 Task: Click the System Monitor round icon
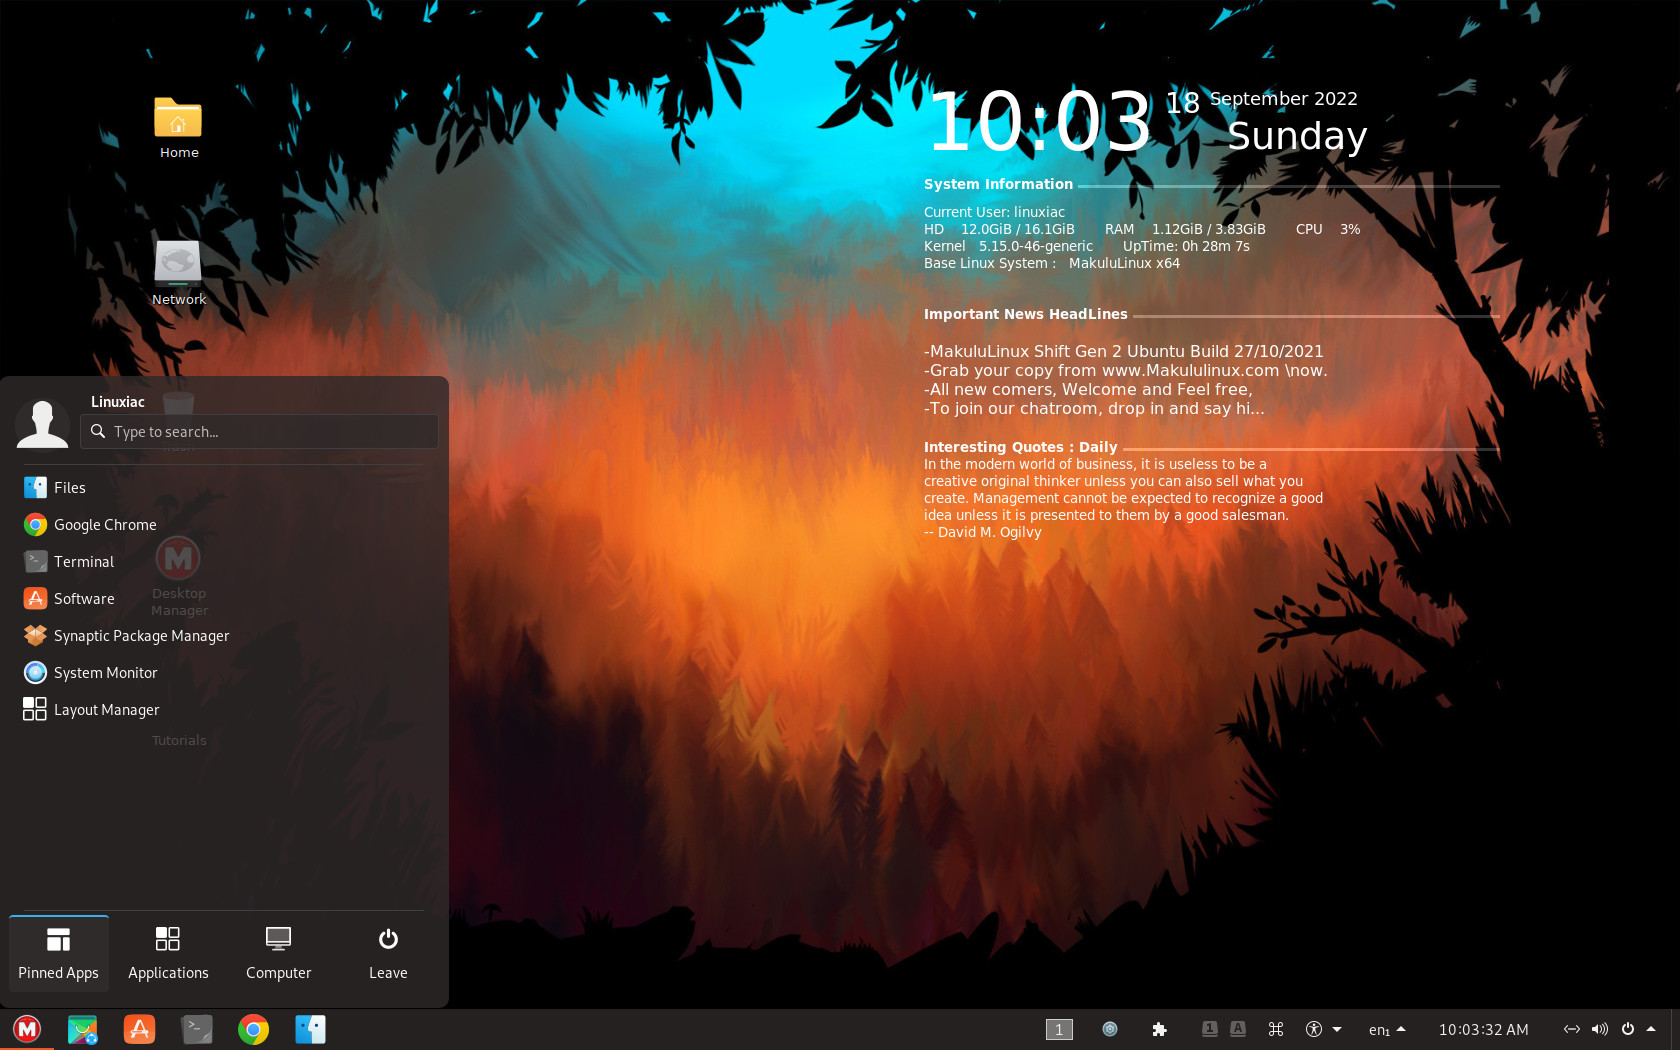(x=35, y=672)
